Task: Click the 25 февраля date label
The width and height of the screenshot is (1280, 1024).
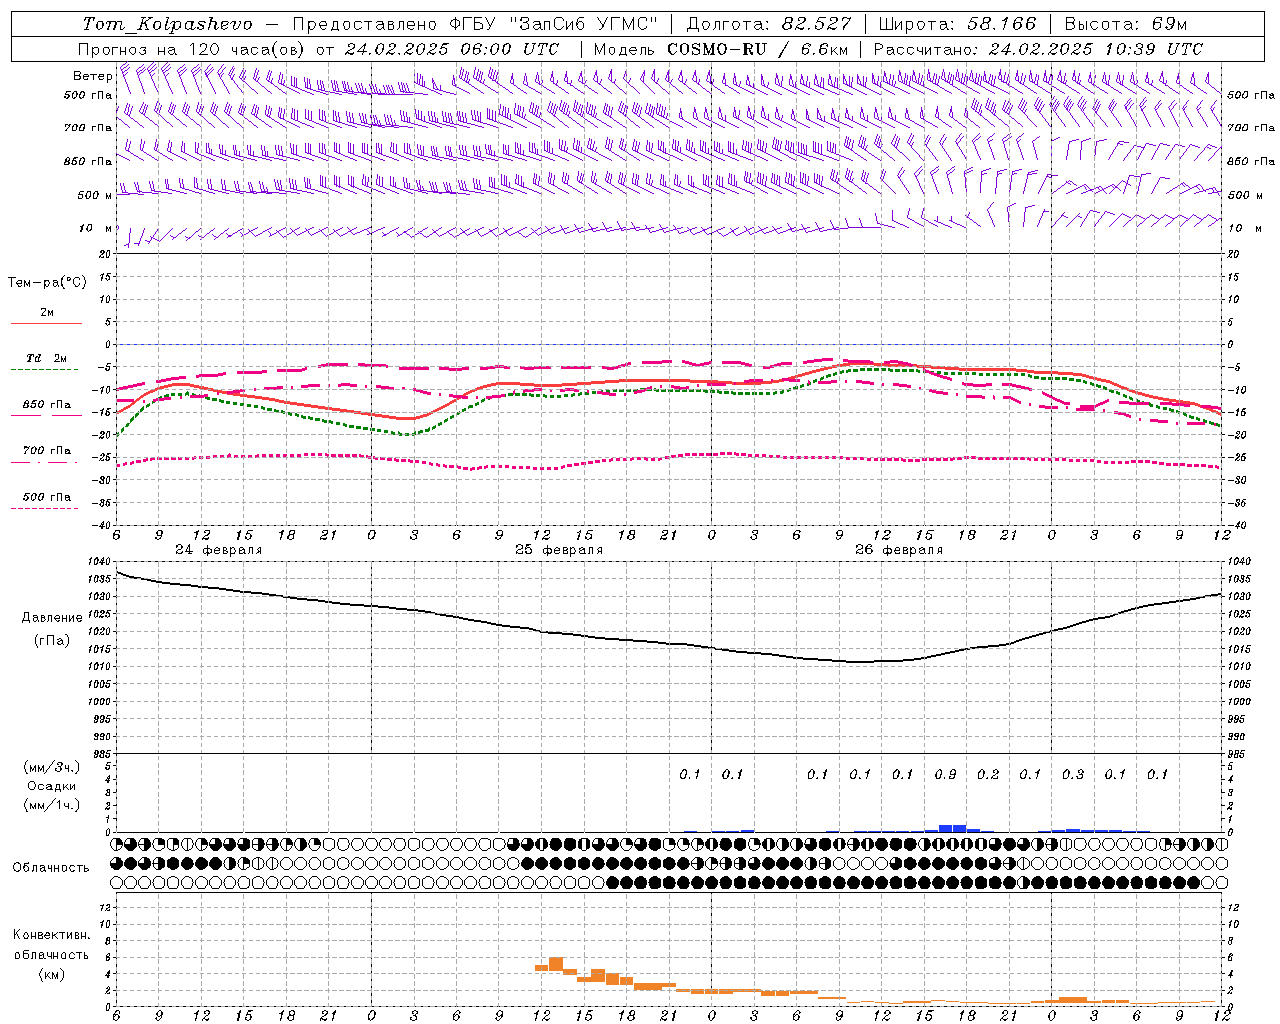Action: (559, 550)
